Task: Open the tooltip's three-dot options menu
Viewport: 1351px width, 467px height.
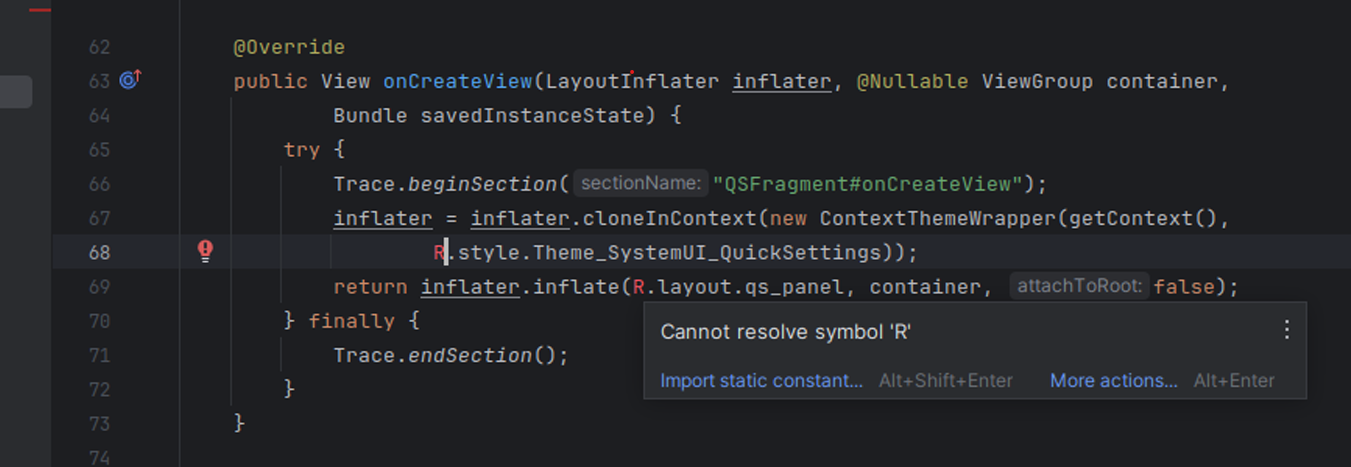Action: pos(1287,330)
